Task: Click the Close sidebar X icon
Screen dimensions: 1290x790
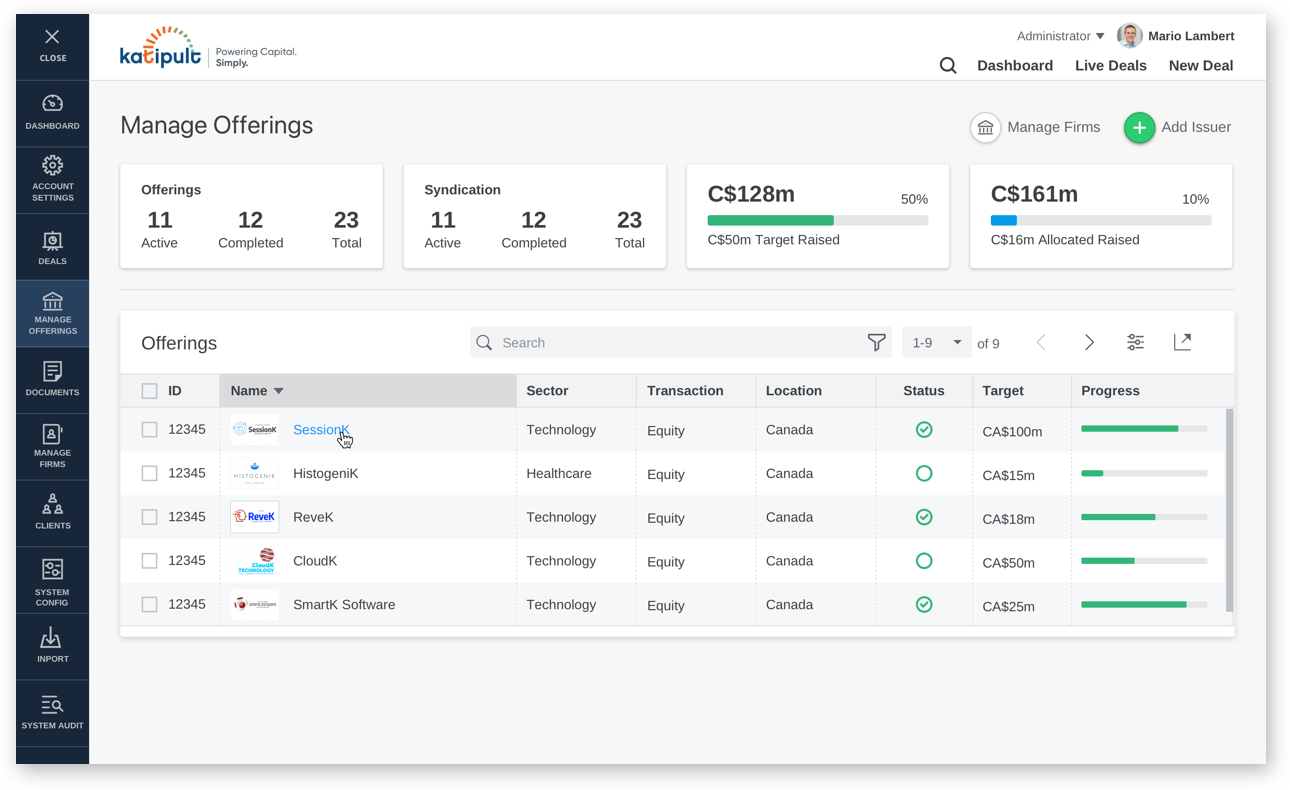Action: coord(52,37)
